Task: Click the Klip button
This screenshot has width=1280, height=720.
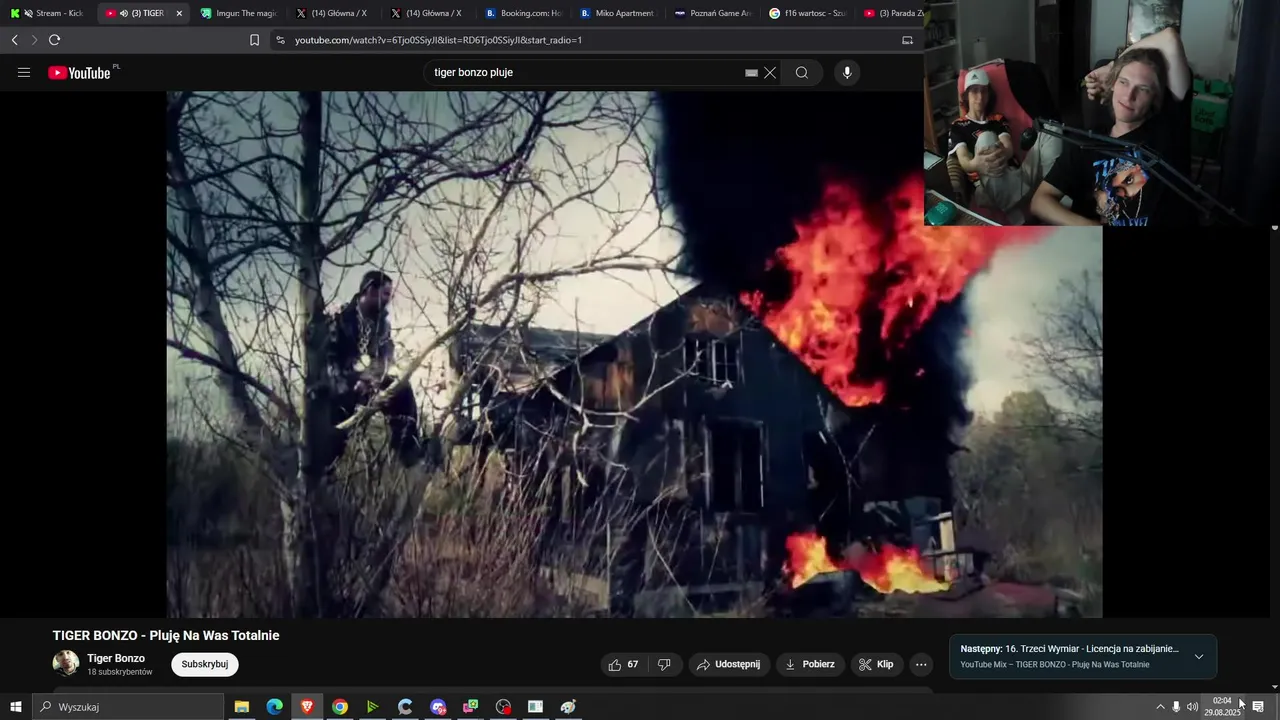Action: [x=876, y=664]
